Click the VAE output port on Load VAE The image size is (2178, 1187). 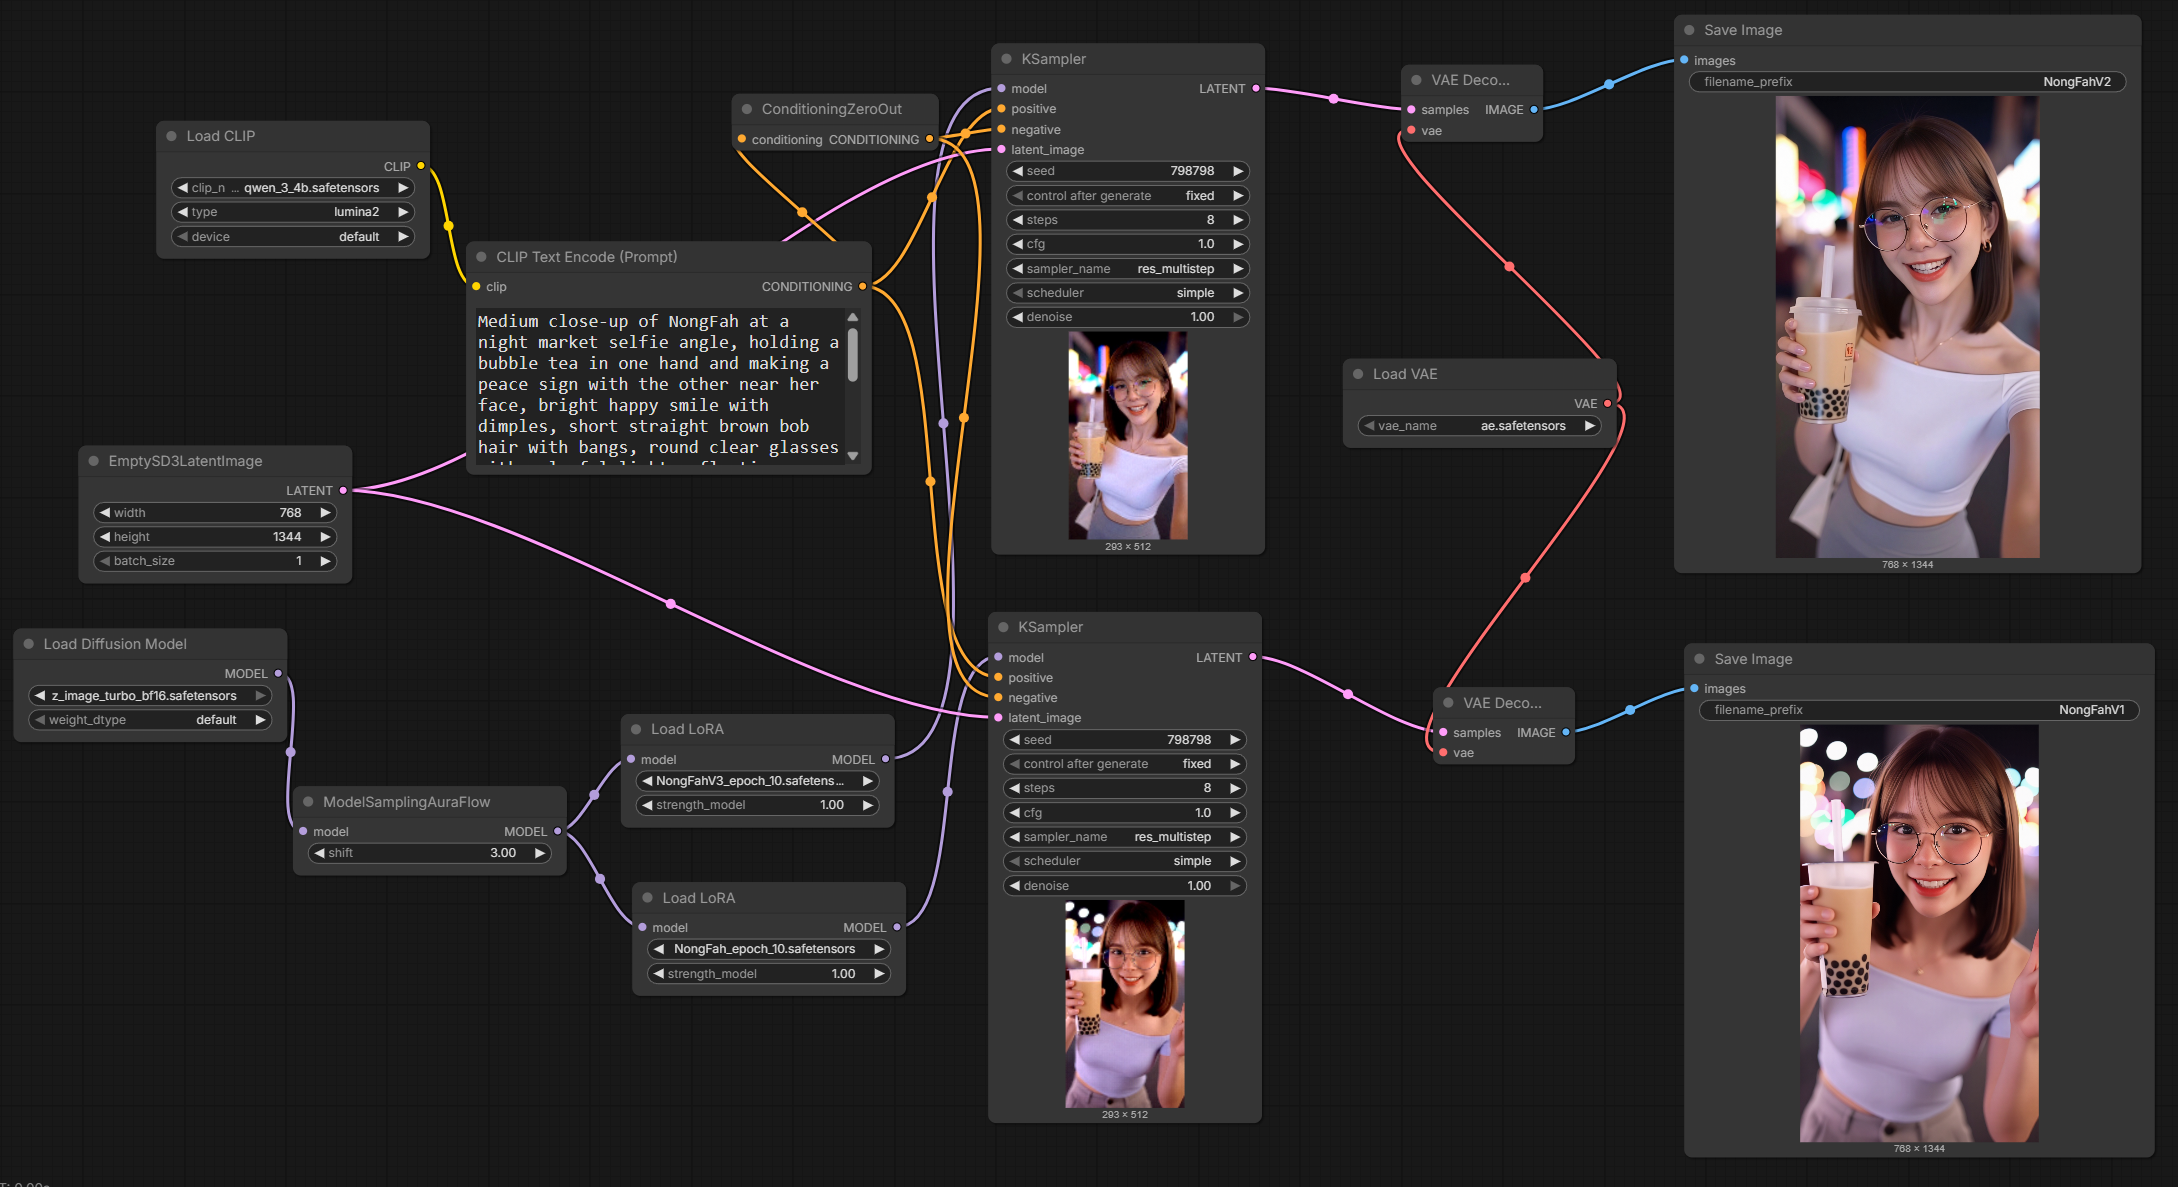pos(1607,404)
